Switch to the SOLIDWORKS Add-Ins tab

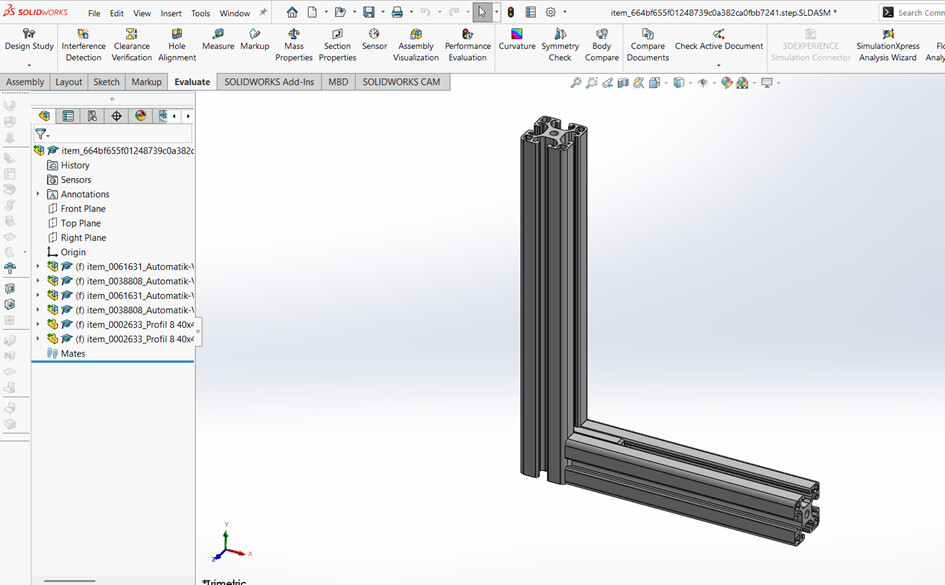(x=269, y=82)
